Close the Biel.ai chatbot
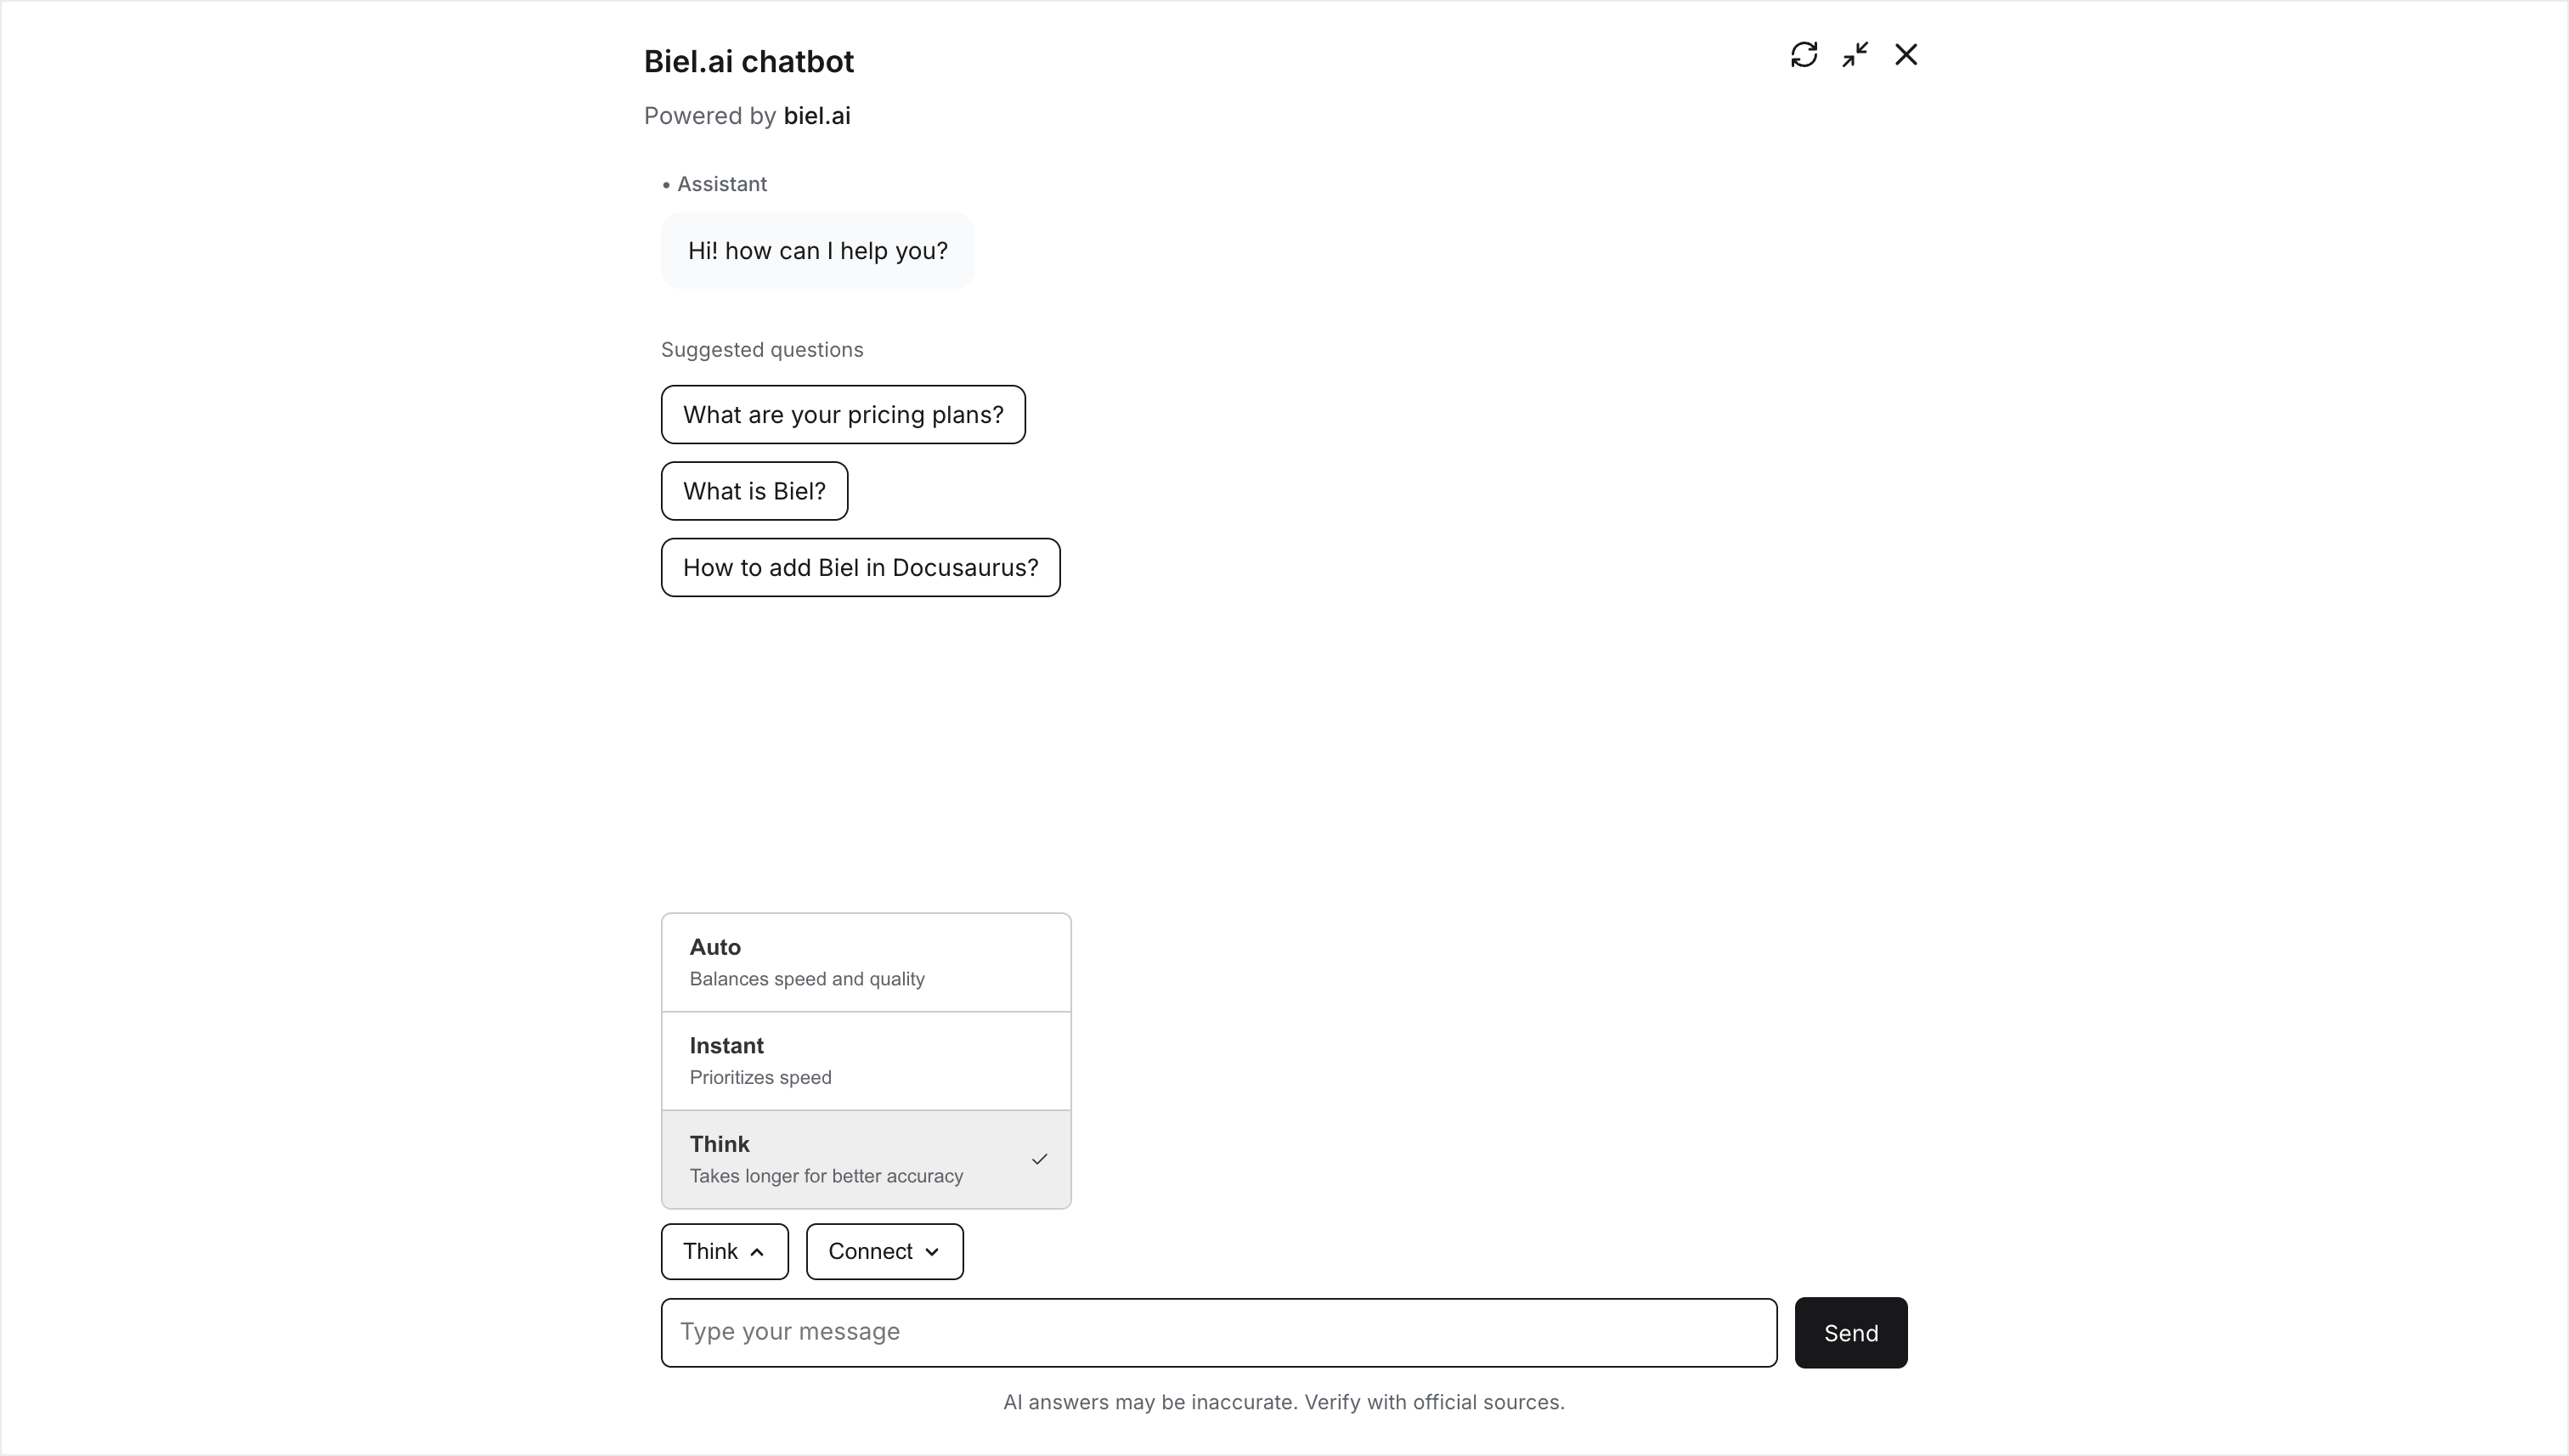 [x=1905, y=54]
